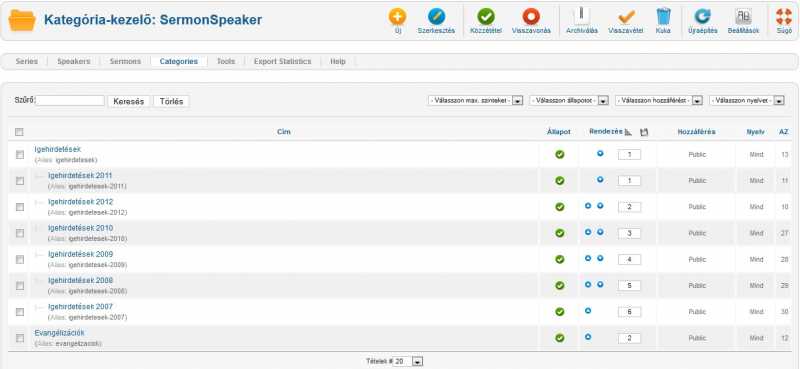Toggle published status of Igehirdetések 2007
This screenshot has width=800, height=369.
click(x=560, y=311)
